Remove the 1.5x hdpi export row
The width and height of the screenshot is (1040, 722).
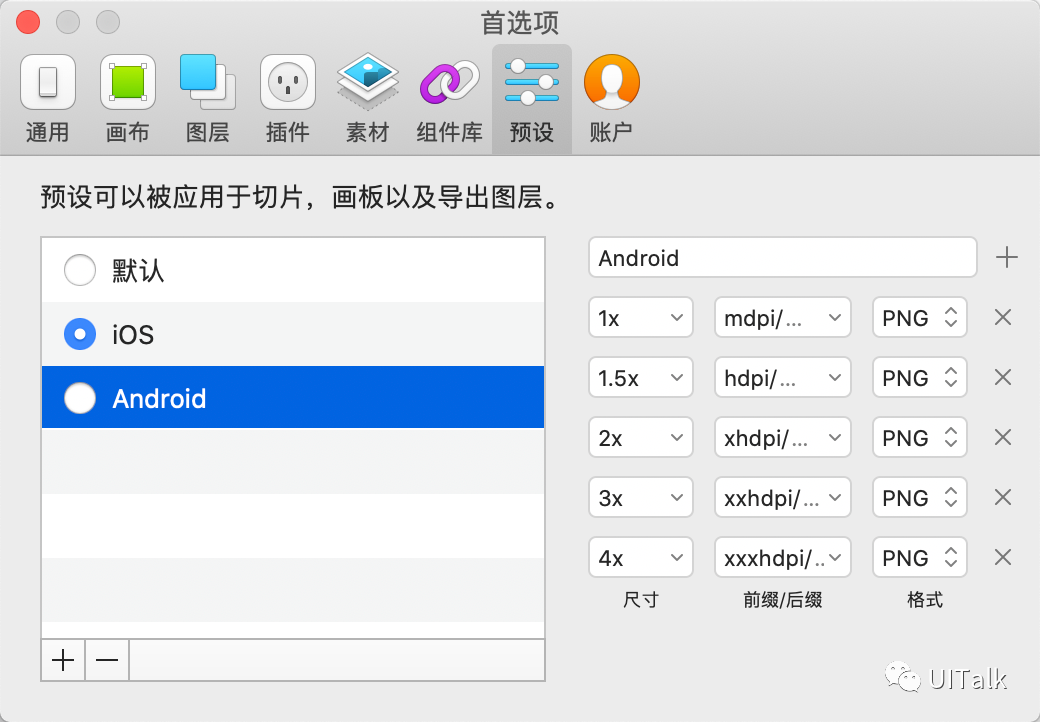[x=1003, y=377]
